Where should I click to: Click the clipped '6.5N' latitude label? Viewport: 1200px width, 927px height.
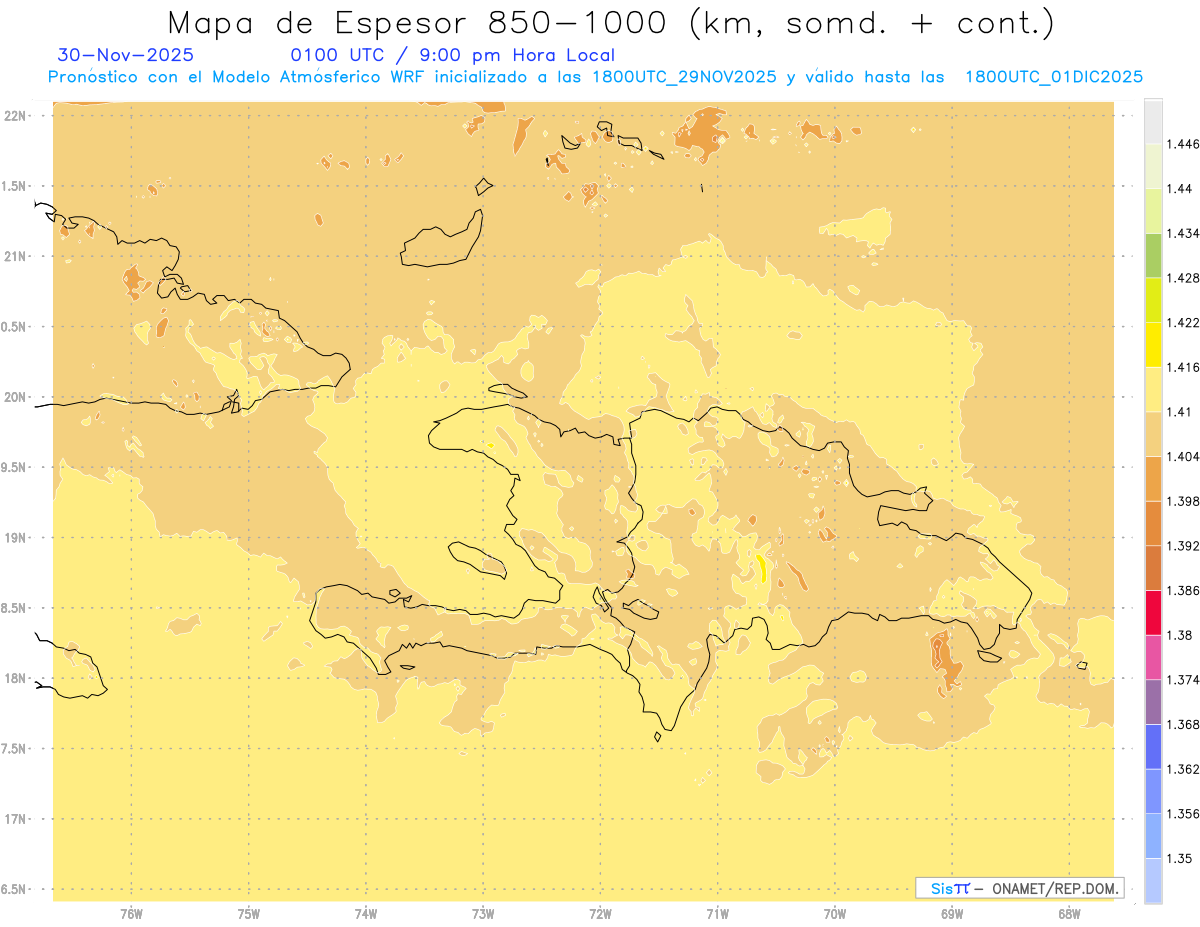15,889
